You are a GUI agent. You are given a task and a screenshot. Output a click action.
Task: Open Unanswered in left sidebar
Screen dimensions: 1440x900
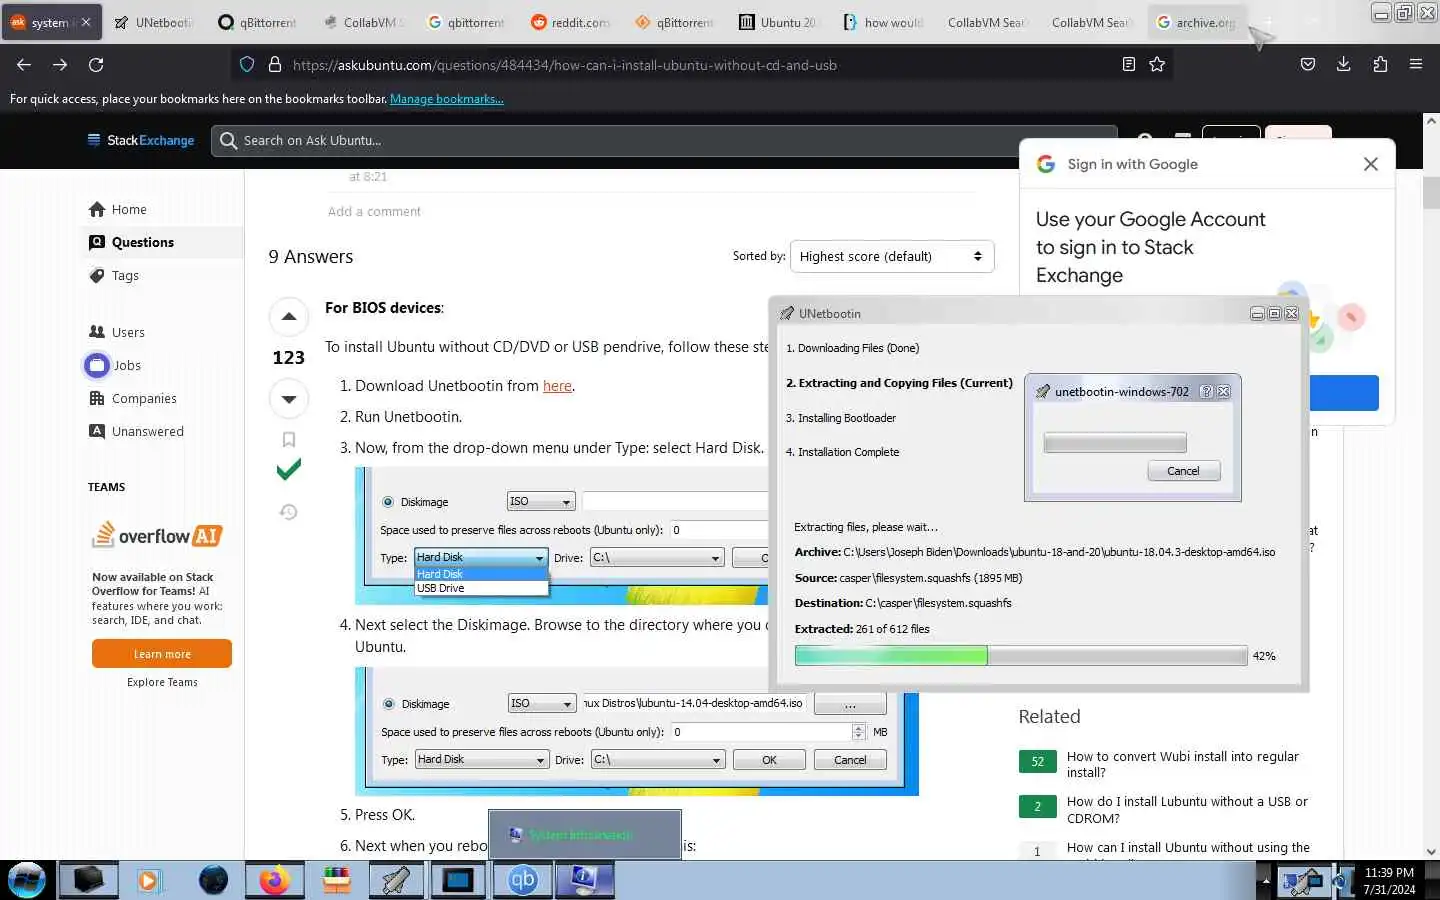tap(136, 431)
